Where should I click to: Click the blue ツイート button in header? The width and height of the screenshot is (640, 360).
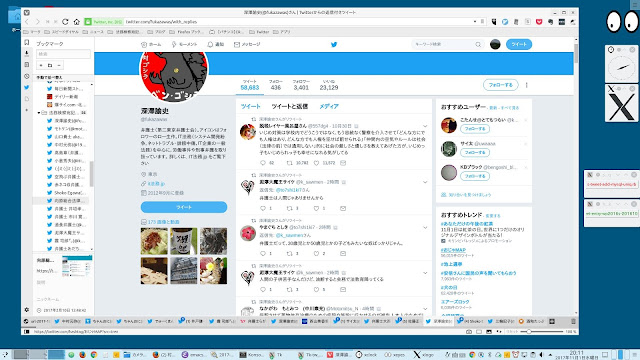[x=519, y=44]
